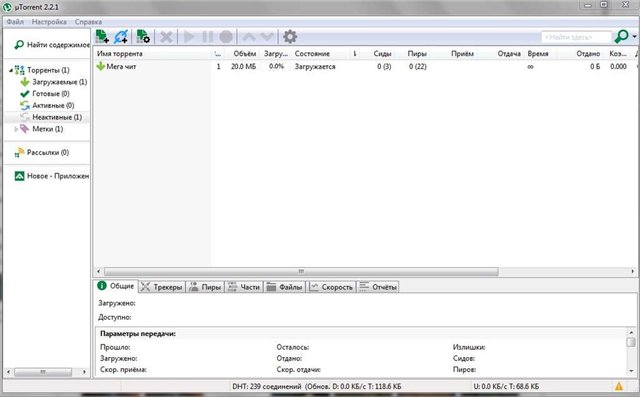The width and height of the screenshot is (640, 397).
Task: Open Новое - Приложения sidebar item
Action: pyautogui.click(x=52, y=176)
